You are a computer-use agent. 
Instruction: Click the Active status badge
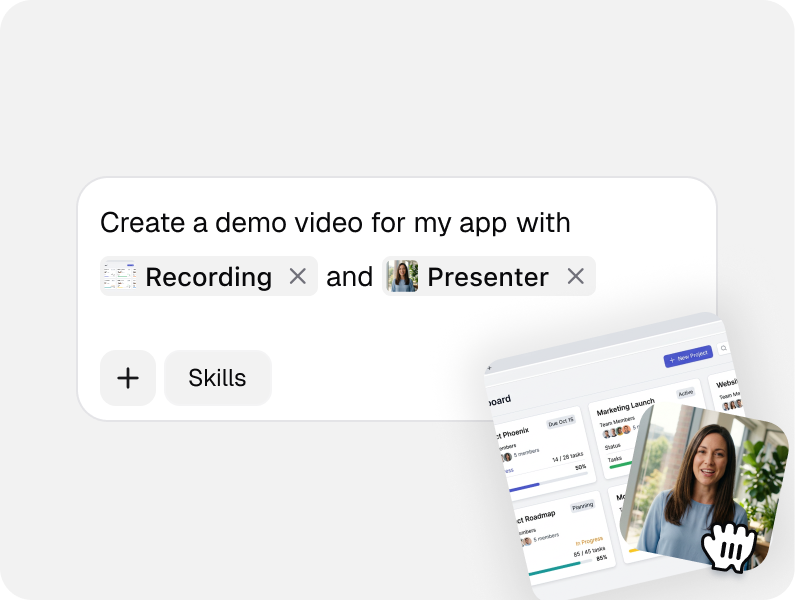tap(685, 393)
